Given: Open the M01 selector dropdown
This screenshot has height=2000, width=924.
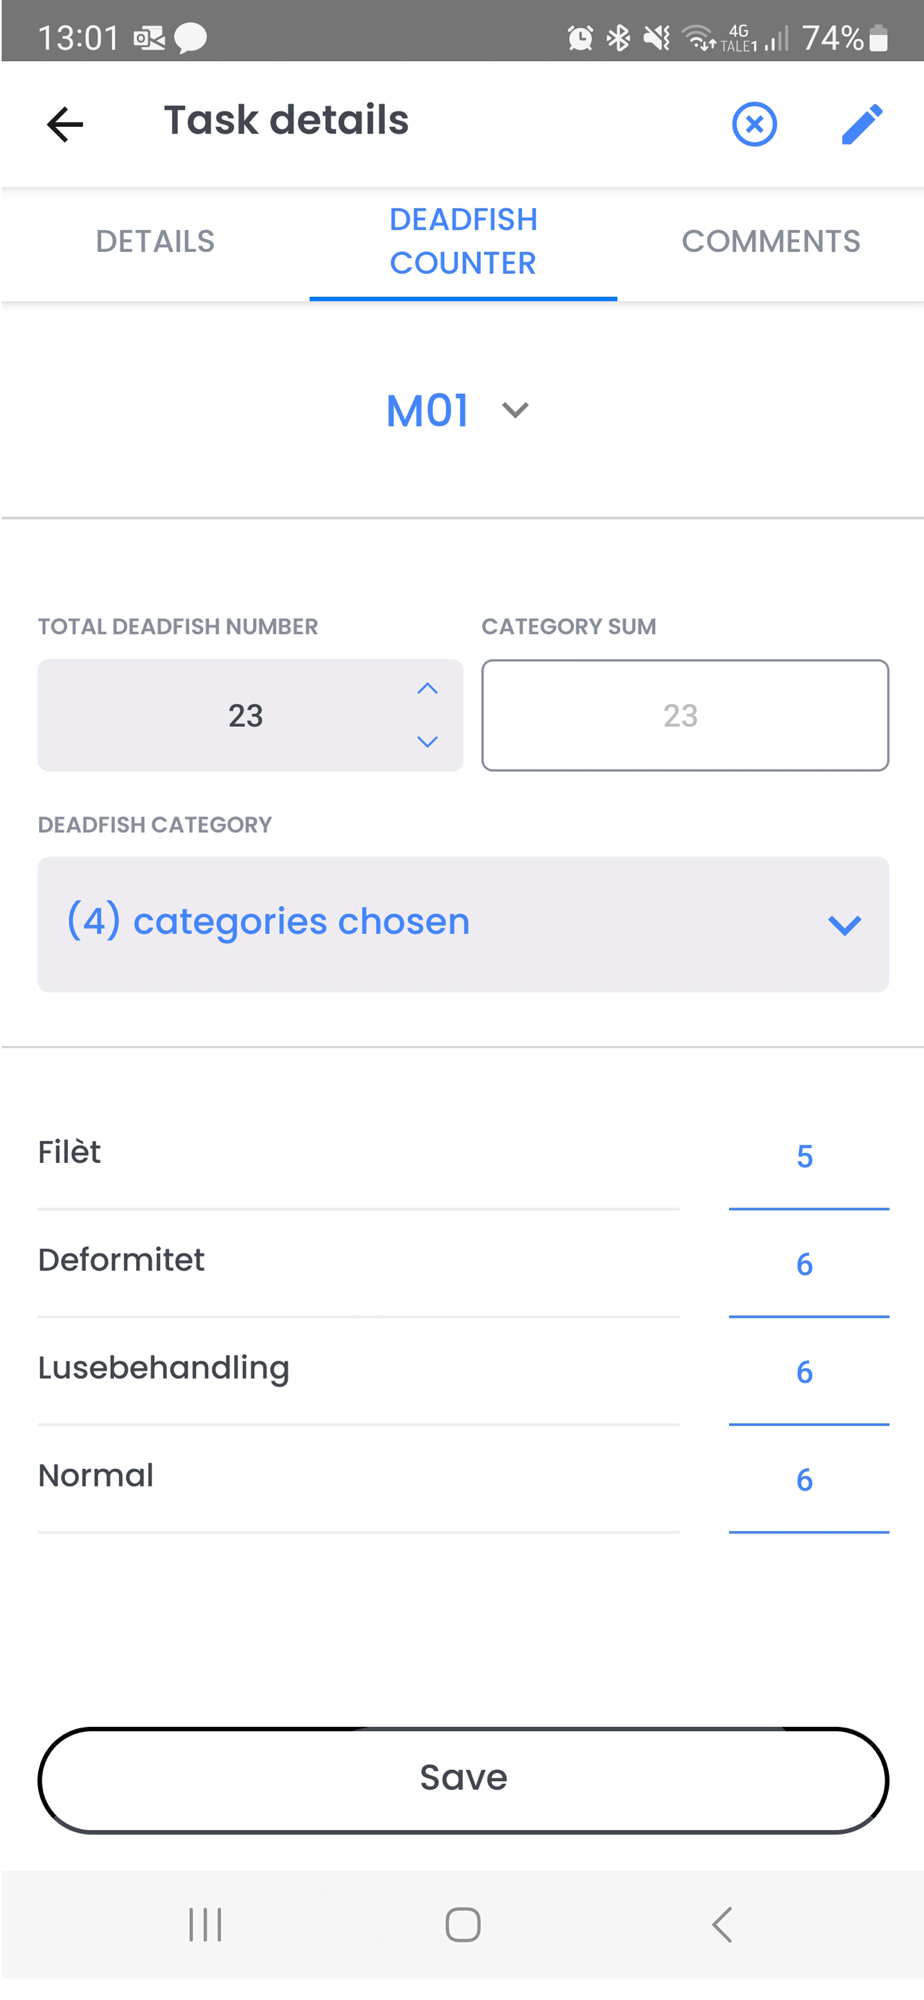Looking at the screenshot, I should pyautogui.click(x=459, y=411).
